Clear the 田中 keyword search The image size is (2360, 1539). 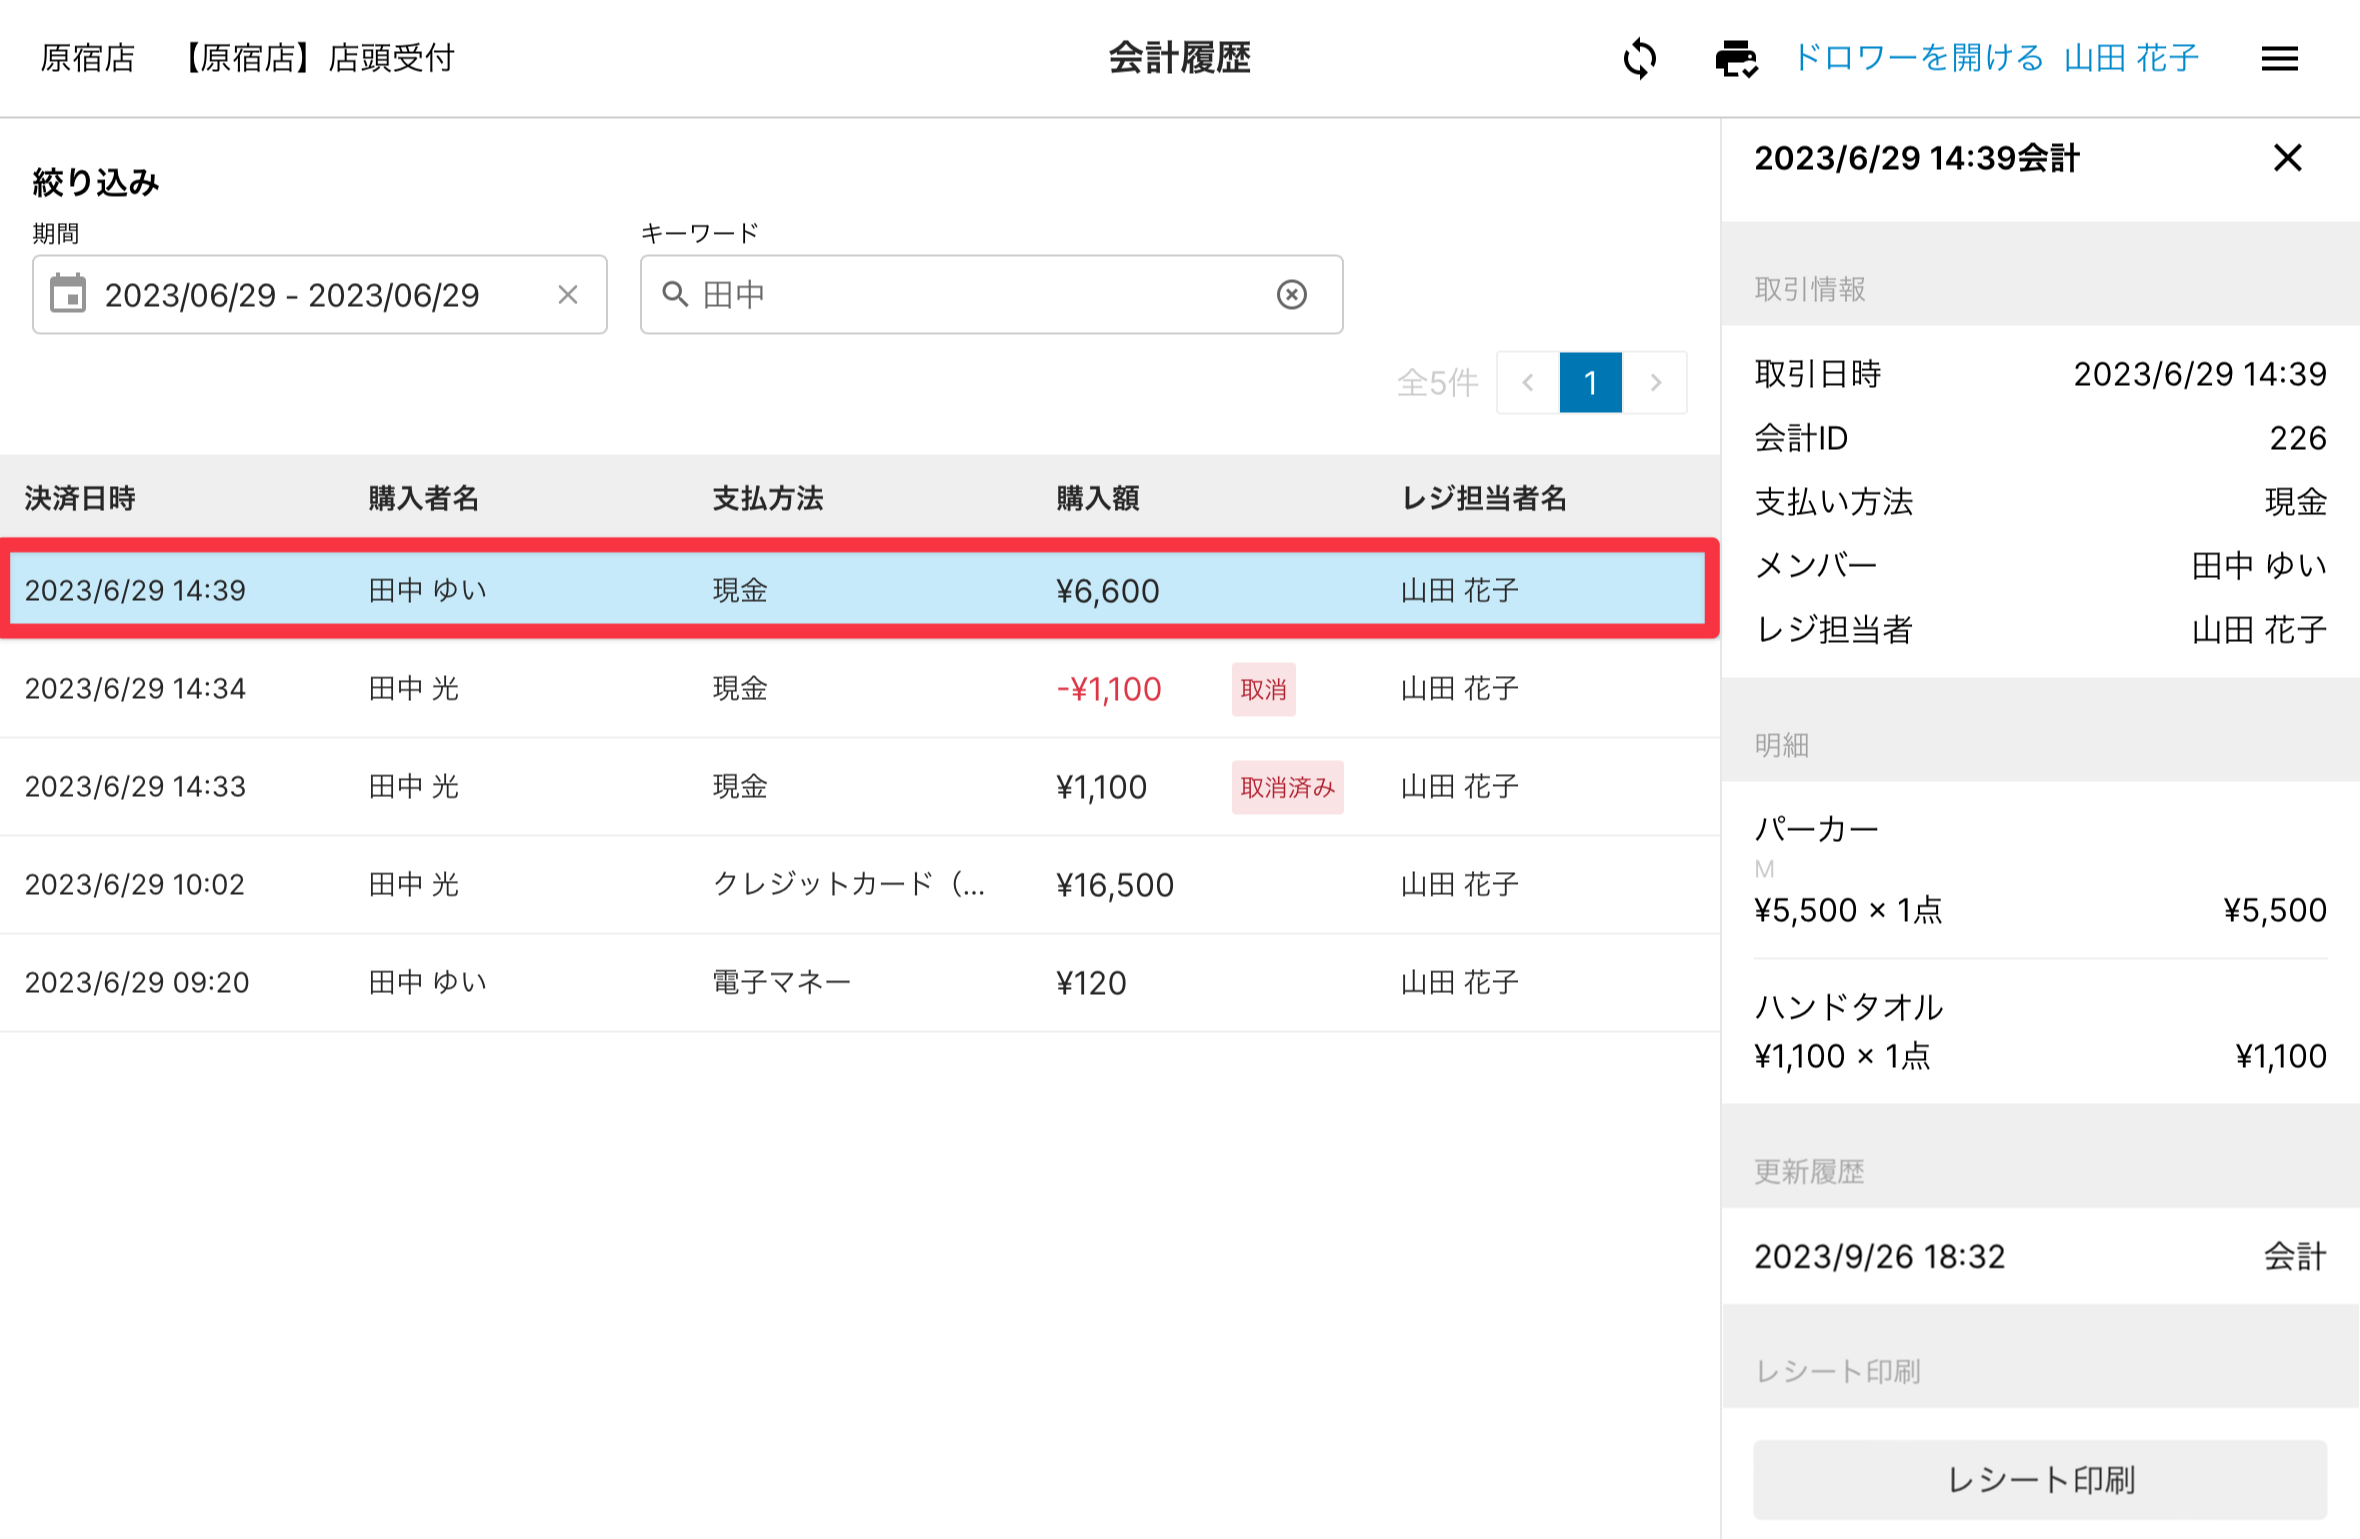click(1291, 294)
